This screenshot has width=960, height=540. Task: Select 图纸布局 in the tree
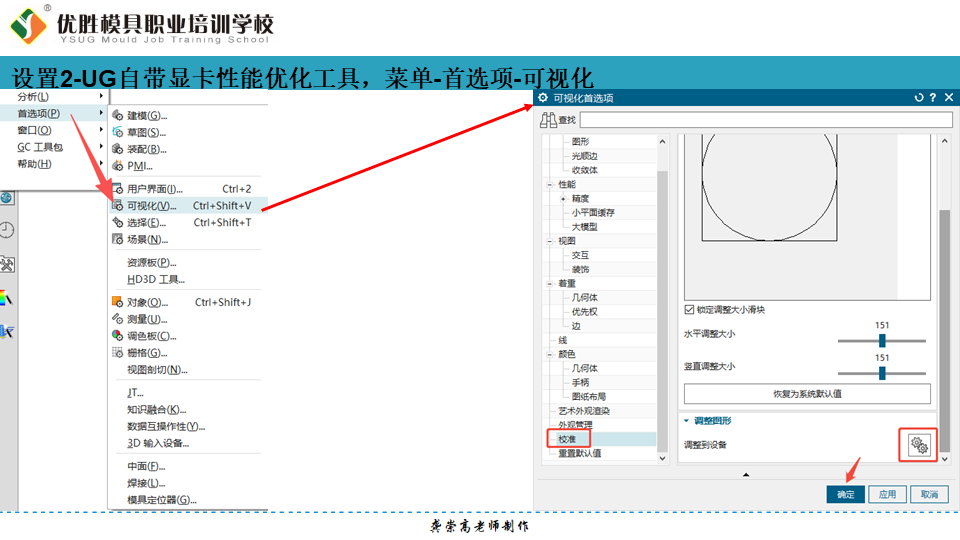tap(588, 397)
